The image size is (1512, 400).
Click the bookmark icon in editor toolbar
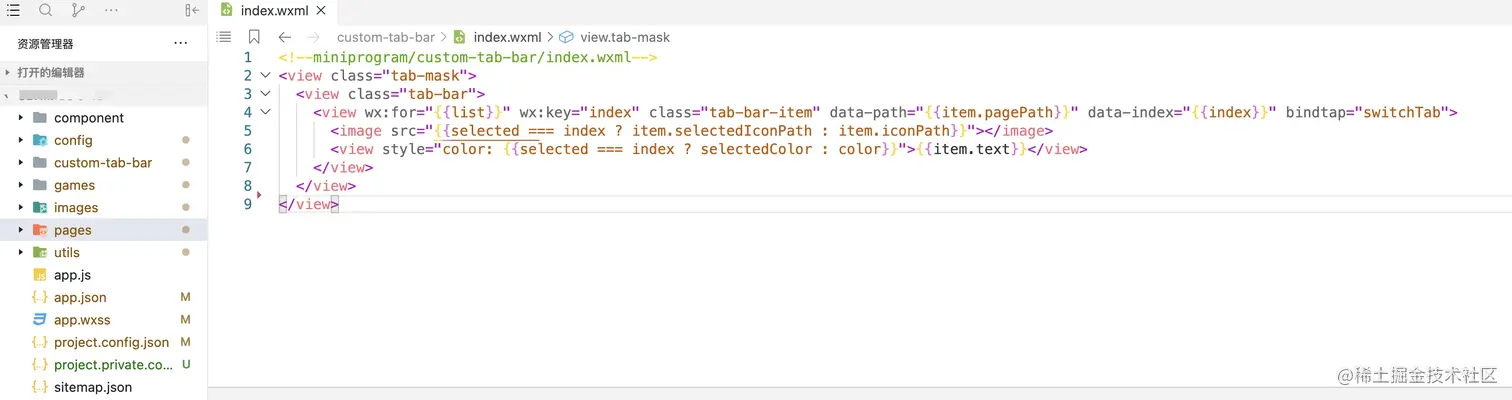coord(254,37)
